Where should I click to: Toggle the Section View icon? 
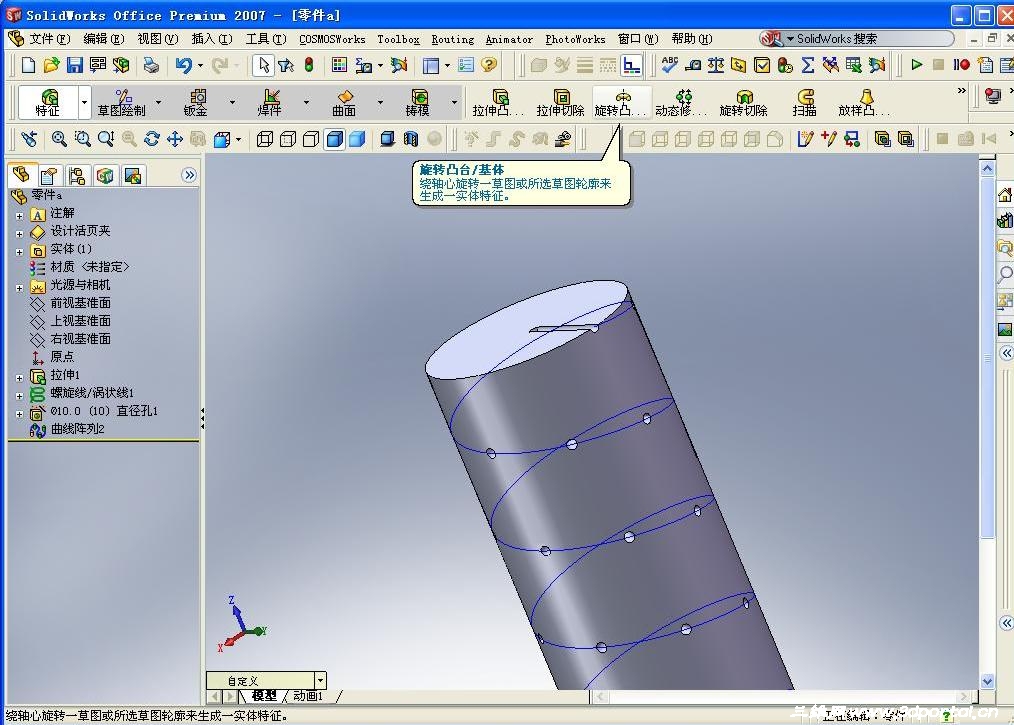coord(411,138)
